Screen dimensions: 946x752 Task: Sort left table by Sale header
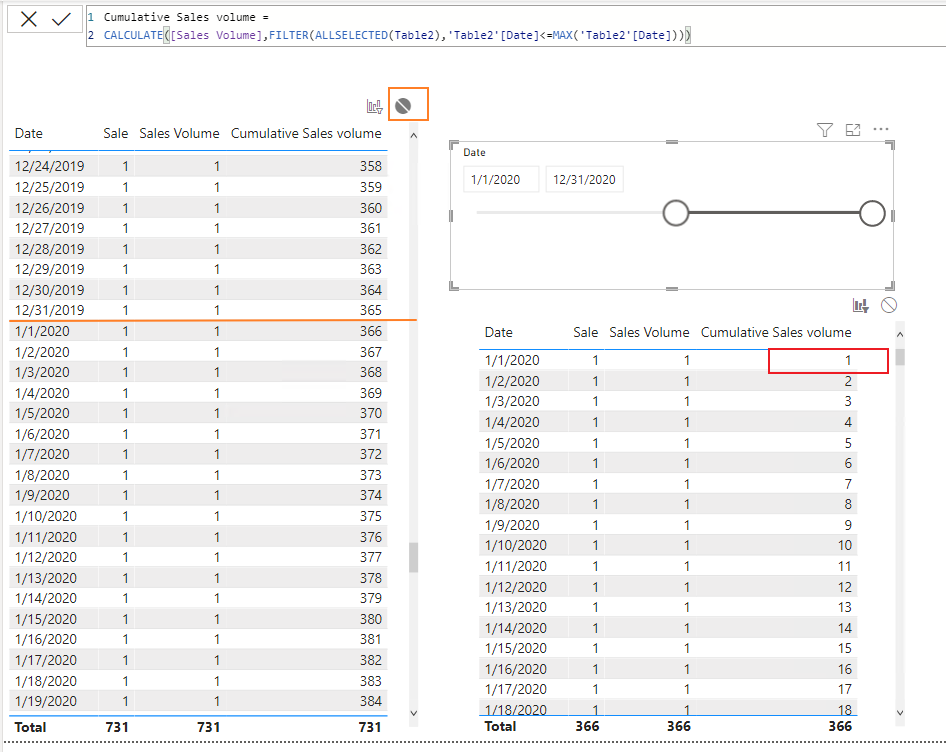coord(115,133)
